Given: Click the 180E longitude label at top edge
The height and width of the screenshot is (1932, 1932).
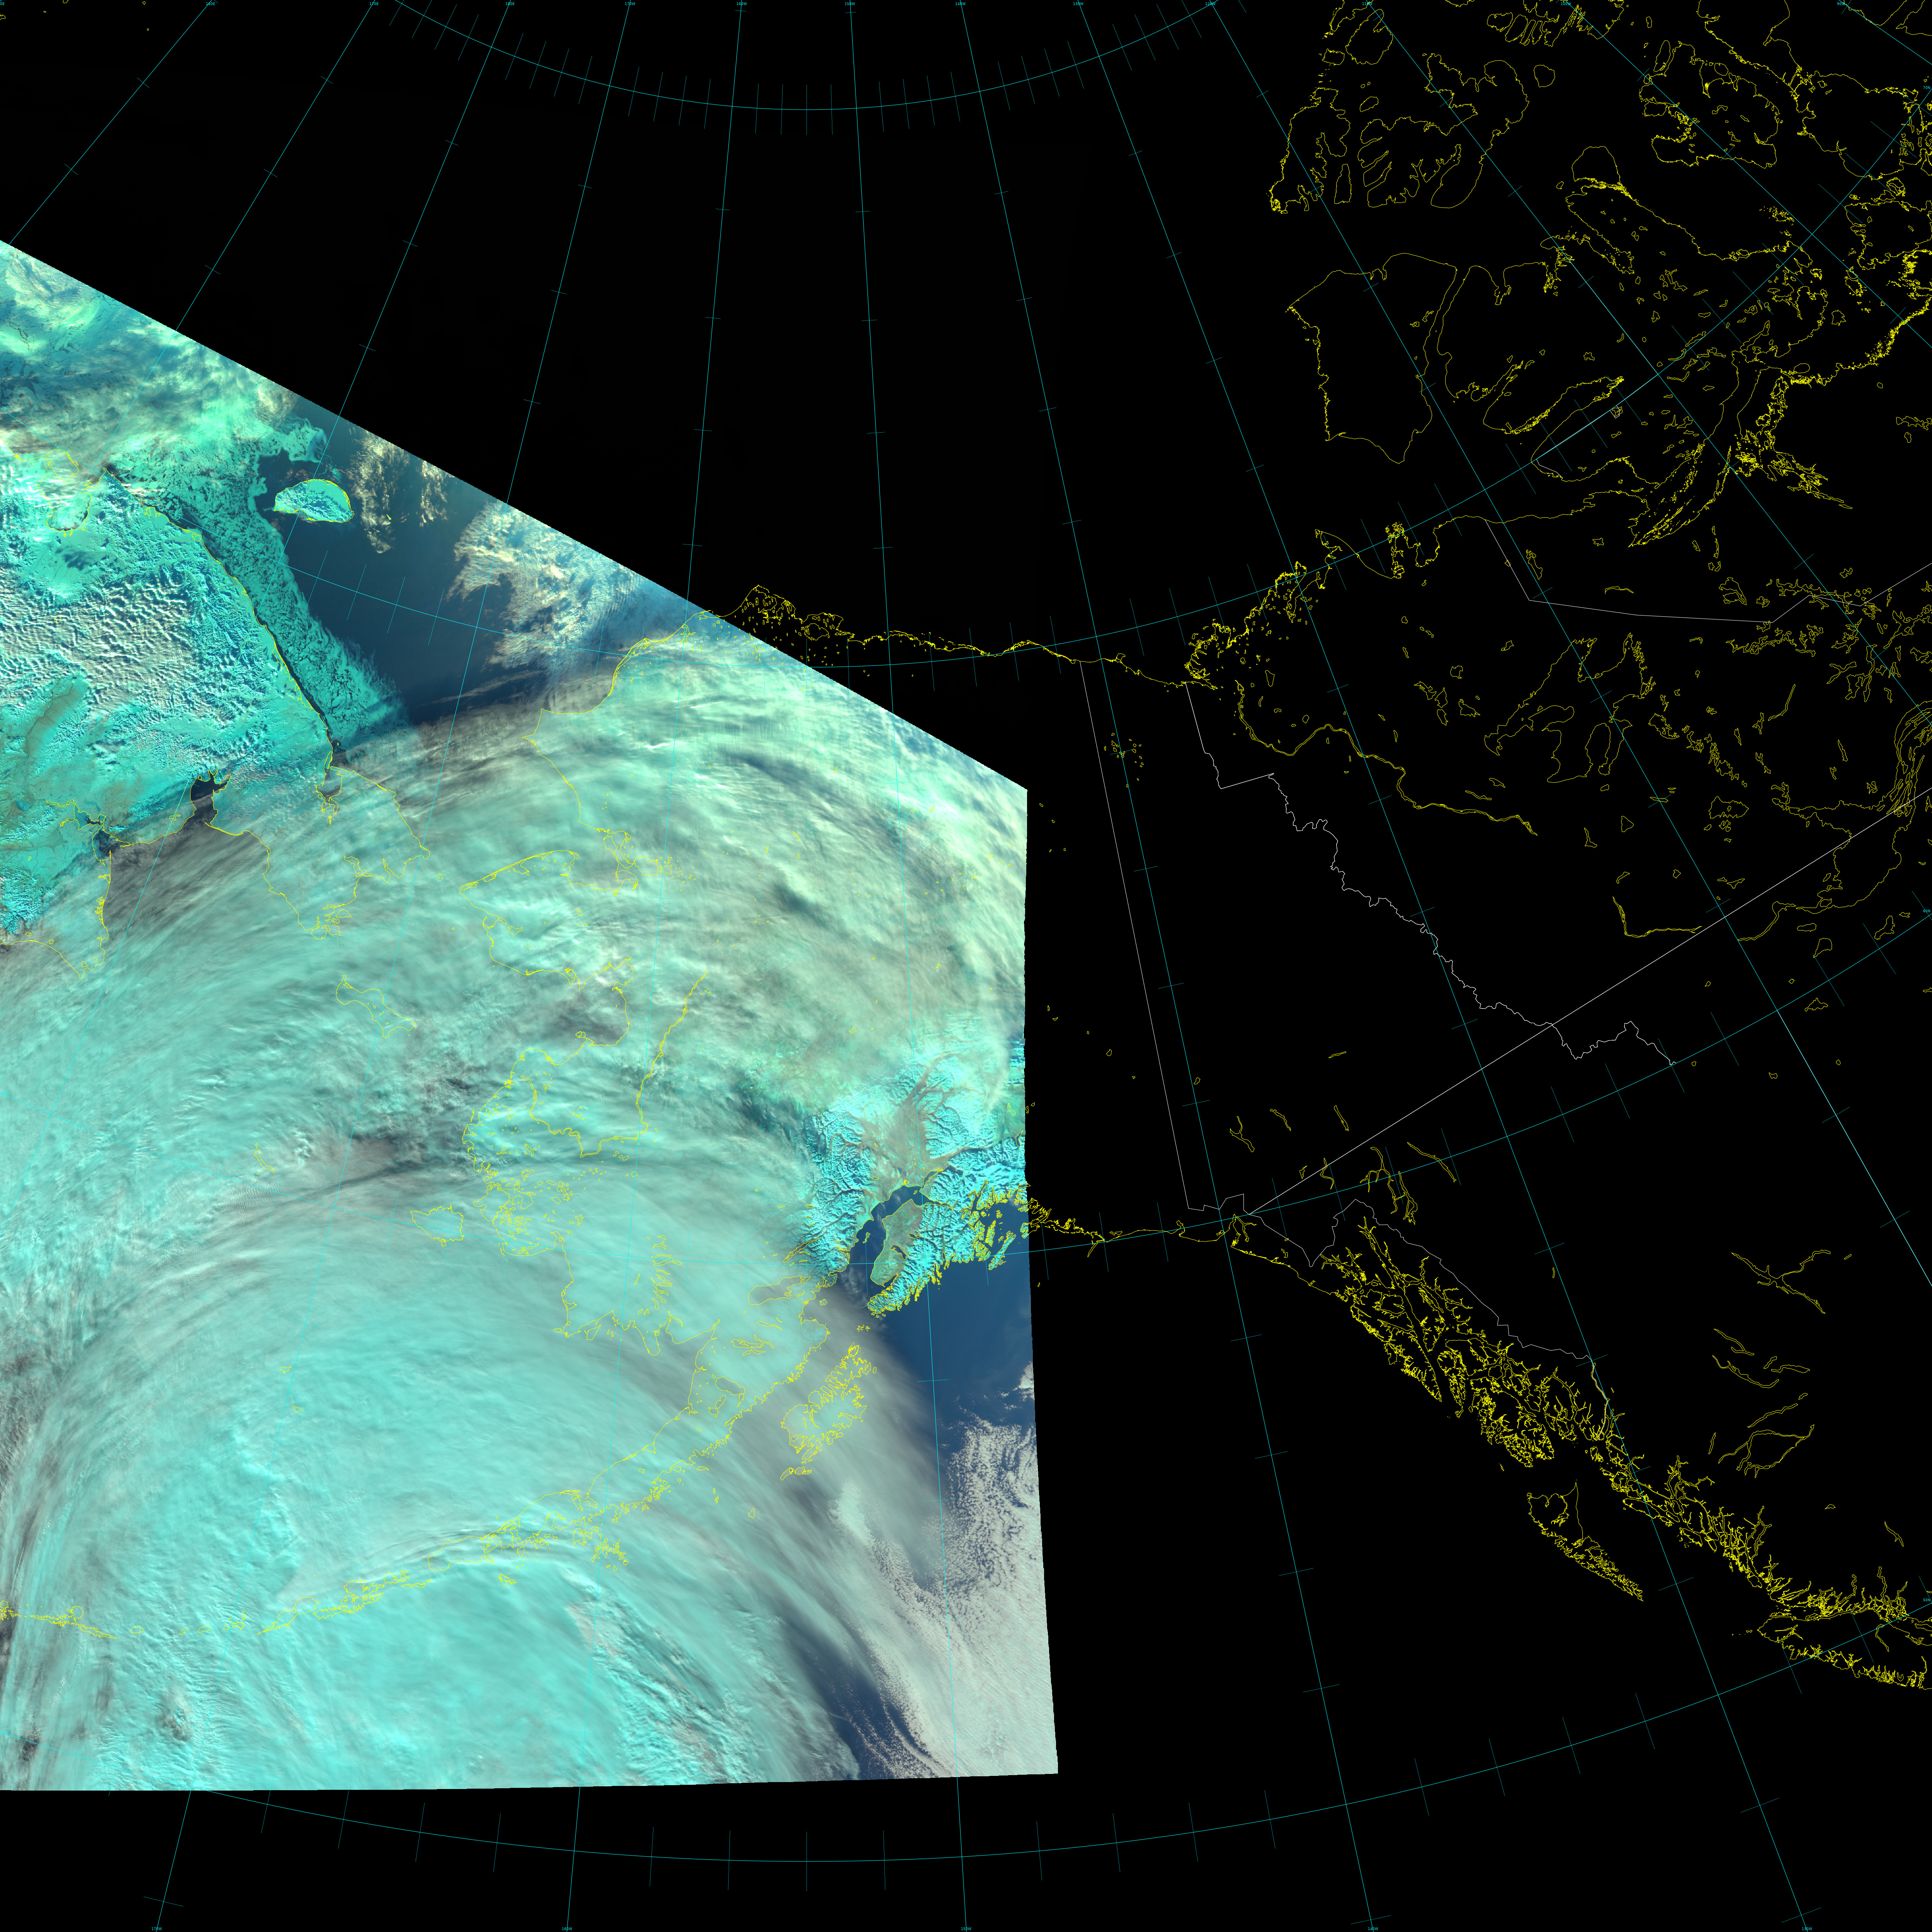Looking at the screenshot, I should click(x=510, y=4).
